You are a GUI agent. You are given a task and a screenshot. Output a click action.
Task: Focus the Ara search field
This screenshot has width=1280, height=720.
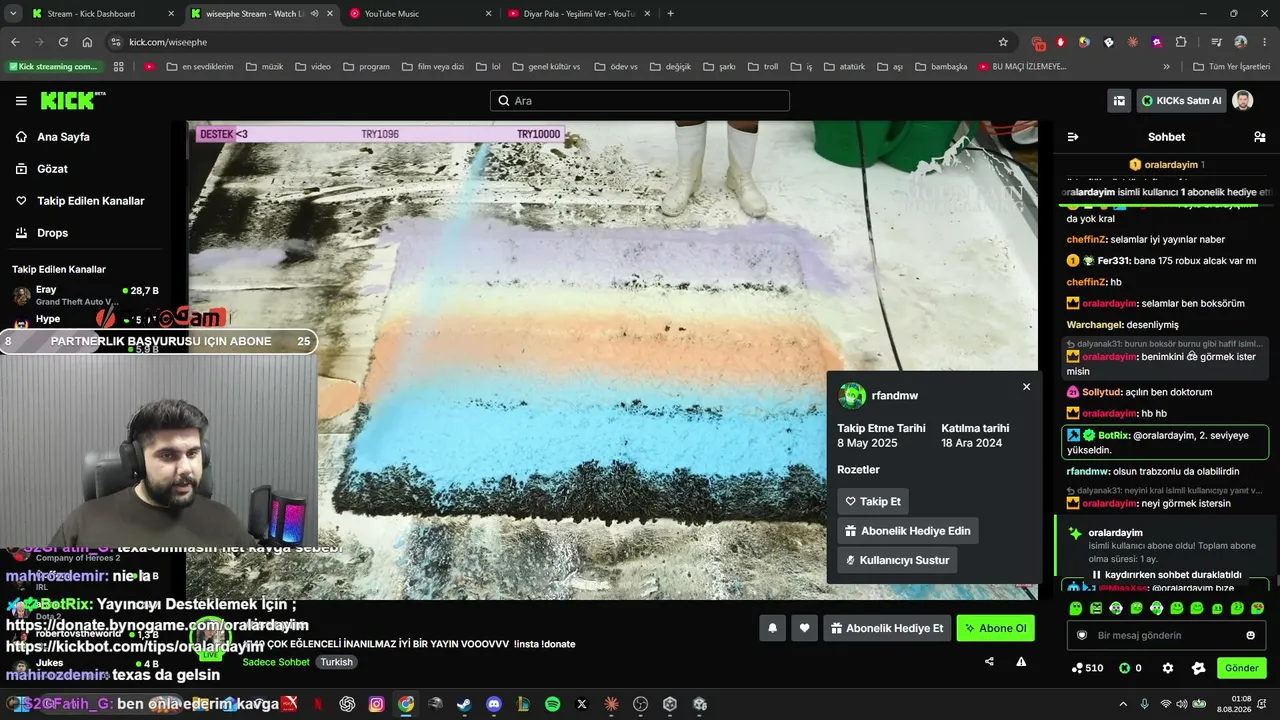coord(640,101)
